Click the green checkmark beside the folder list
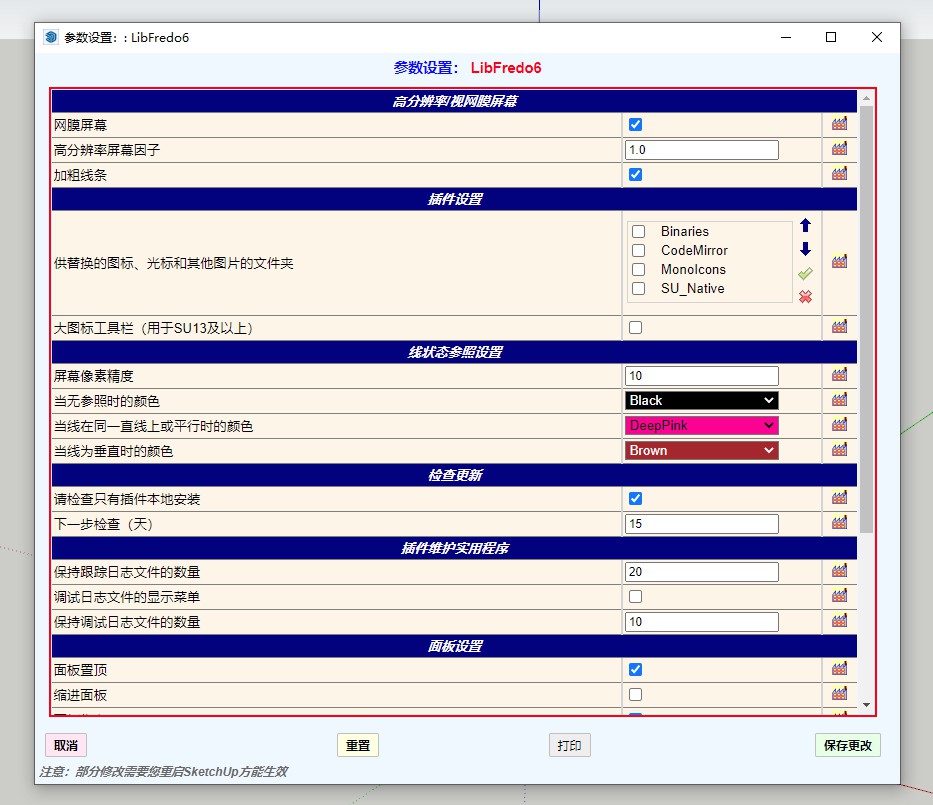Viewport: 933px width, 805px height. pos(805,273)
